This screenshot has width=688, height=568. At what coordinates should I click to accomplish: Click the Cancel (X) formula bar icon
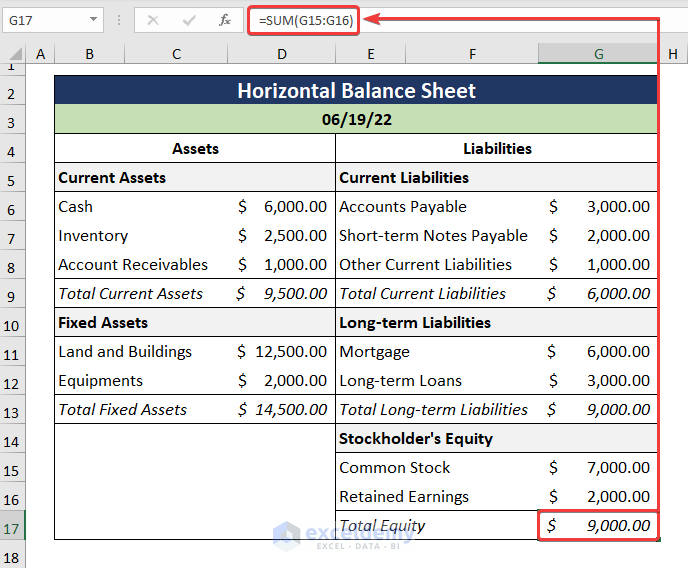[x=153, y=19]
